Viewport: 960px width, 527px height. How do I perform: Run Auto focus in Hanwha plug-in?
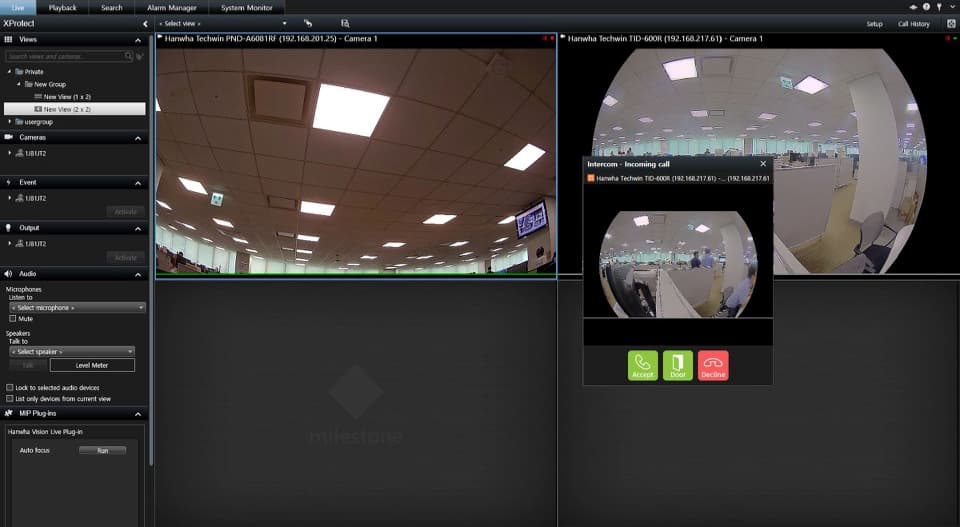click(102, 450)
